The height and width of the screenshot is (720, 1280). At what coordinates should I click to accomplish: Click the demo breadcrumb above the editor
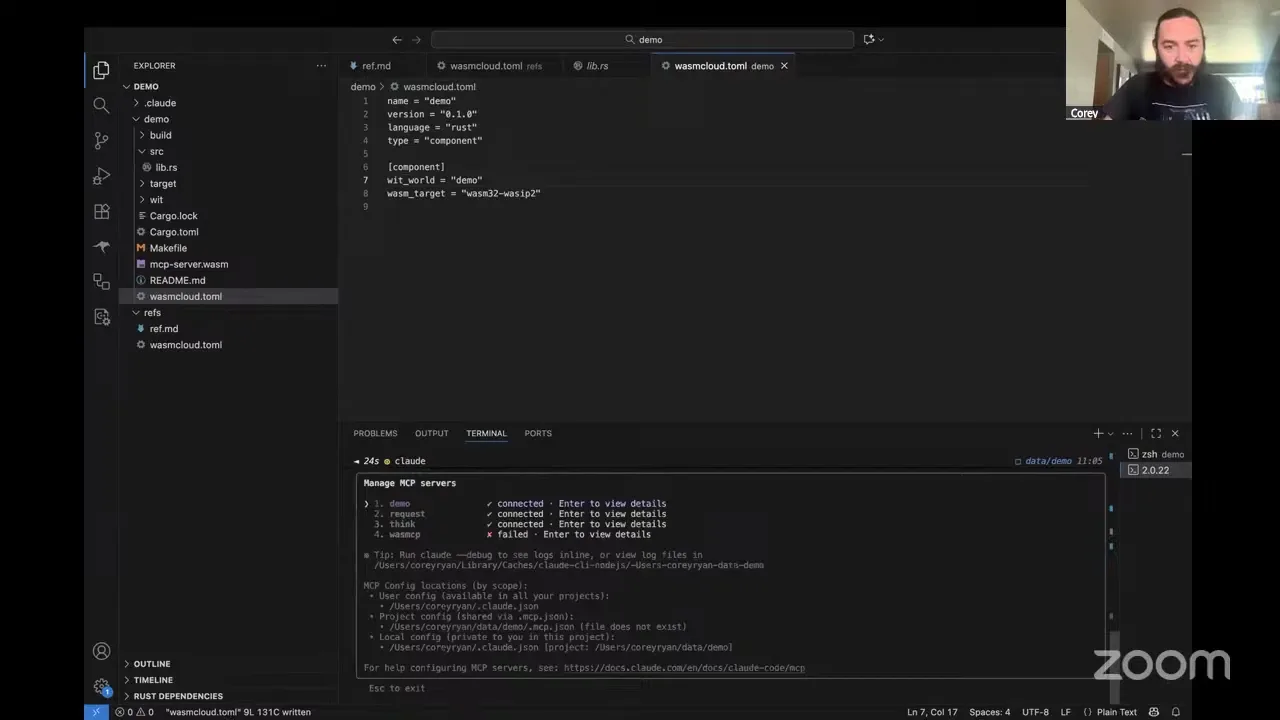point(363,87)
